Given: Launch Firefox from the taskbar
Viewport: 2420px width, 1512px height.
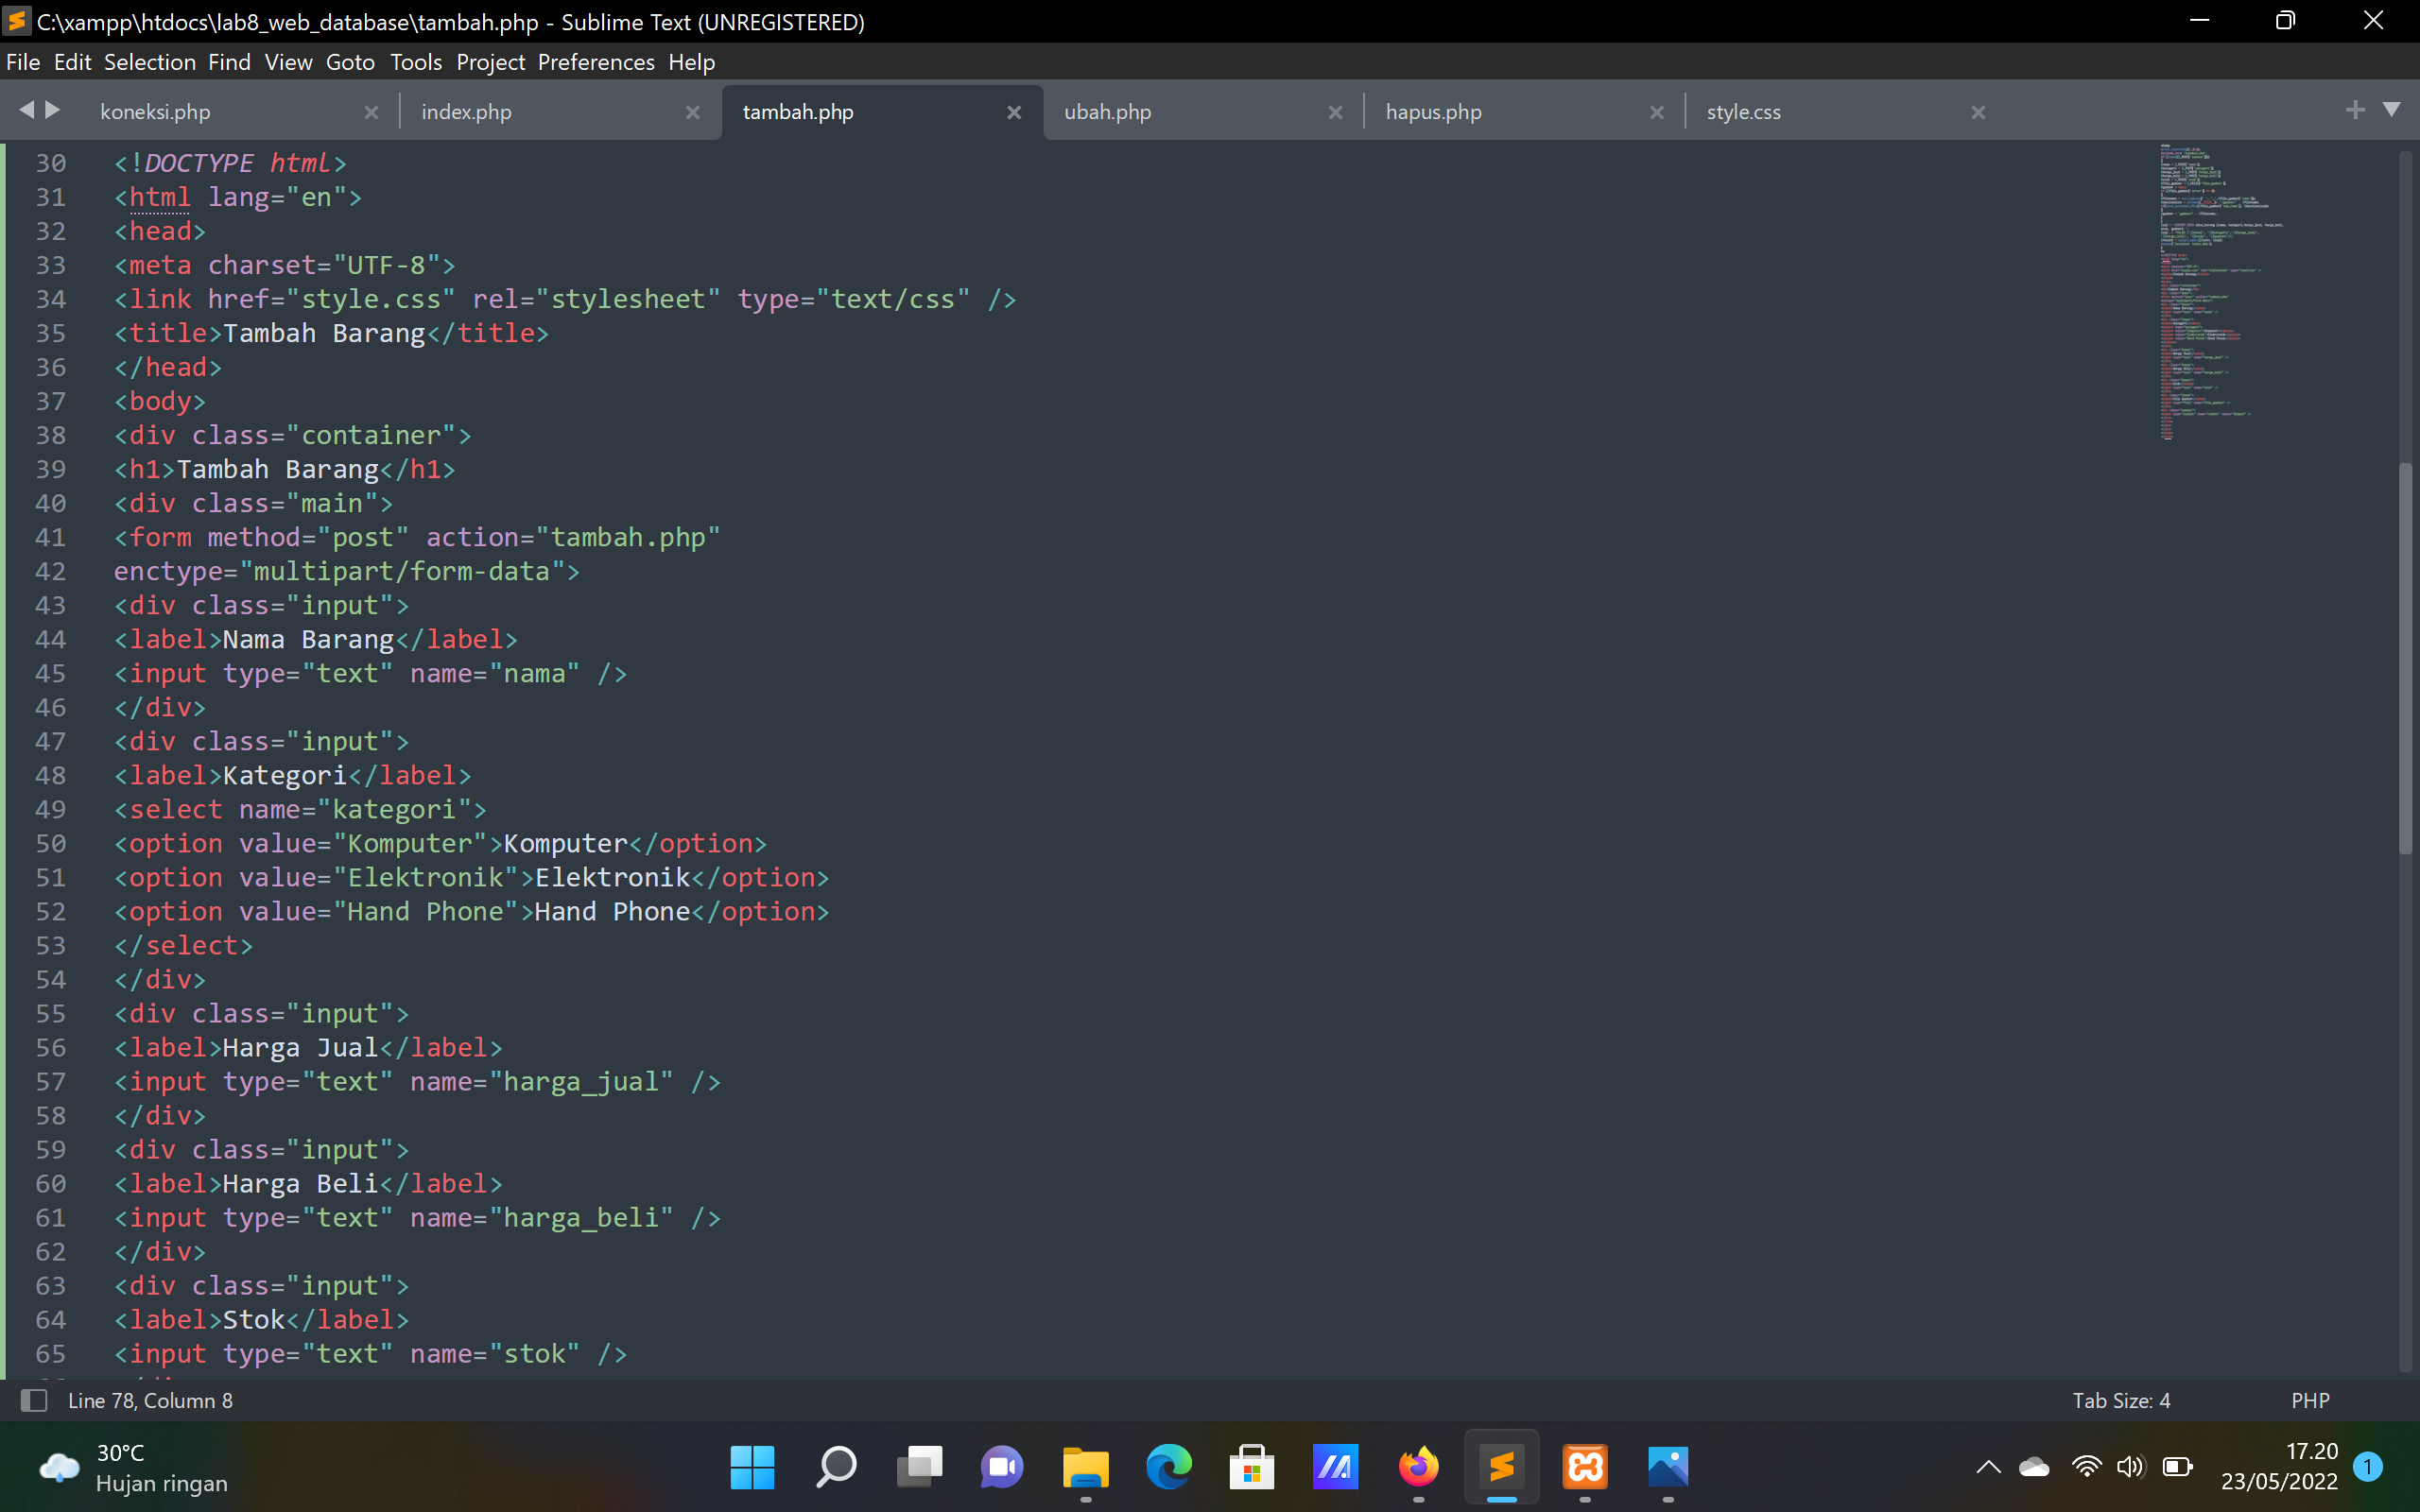Looking at the screenshot, I should pos(1418,1468).
